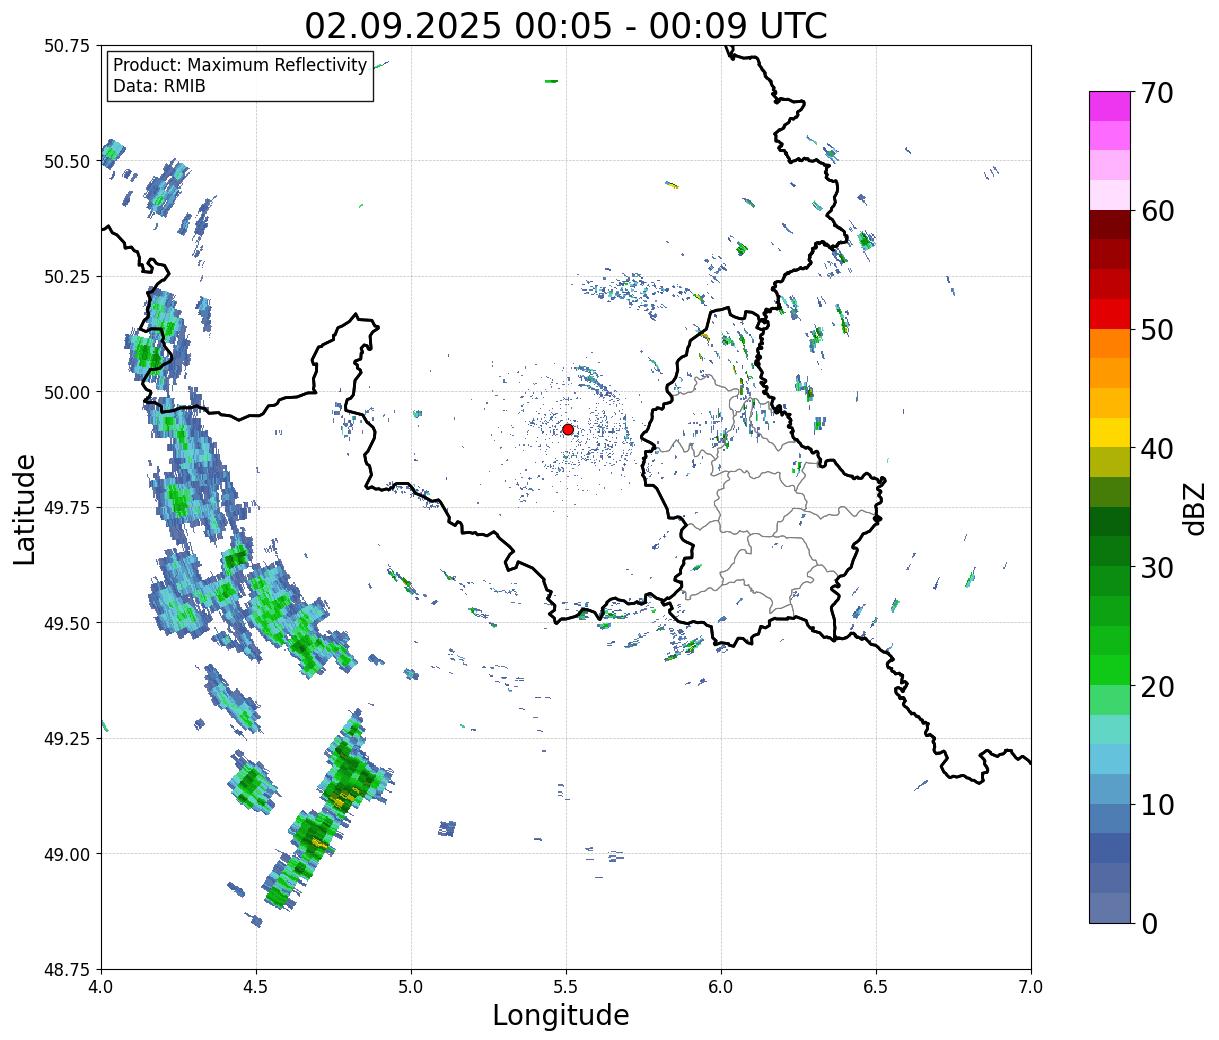Click longitude tick label 4.5
The height and width of the screenshot is (1040, 1219).
coord(256,987)
